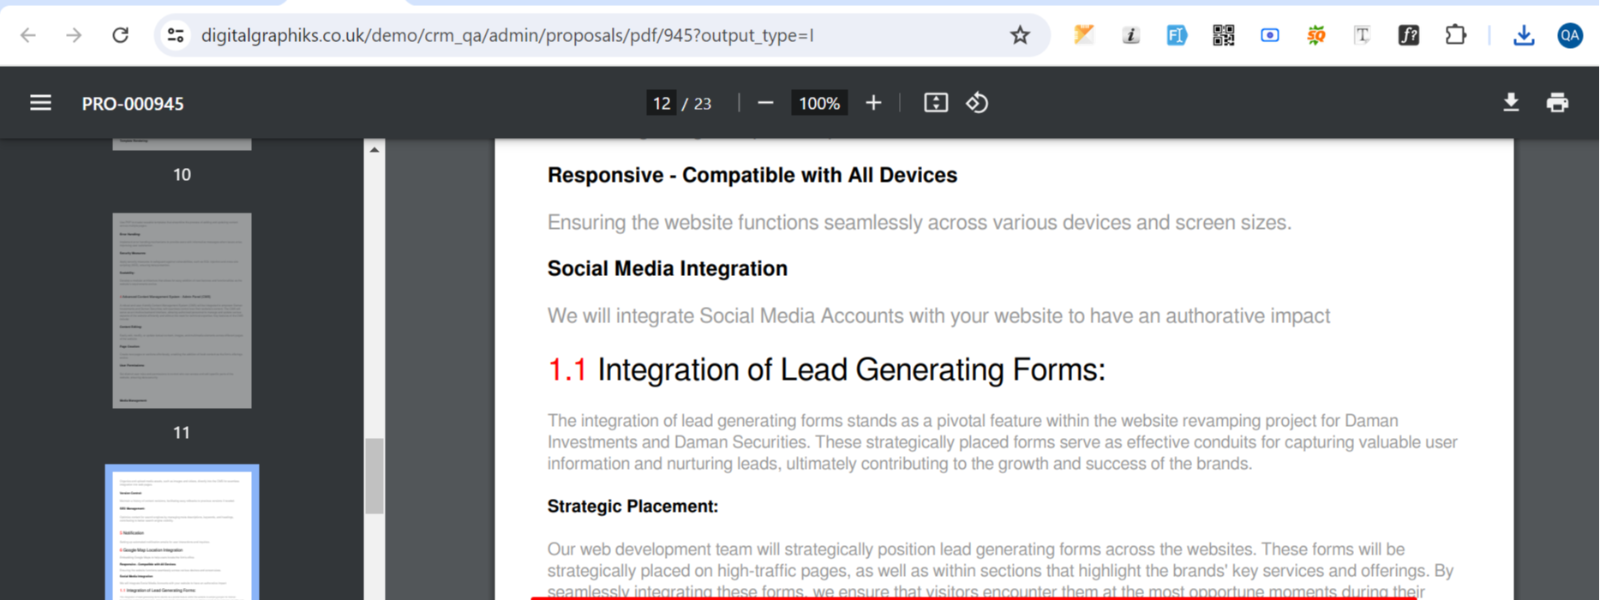The height and width of the screenshot is (600, 1600).
Task: Toggle the PDF sidebar hamburger menu
Action: pyautogui.click(x=40, y=103)
